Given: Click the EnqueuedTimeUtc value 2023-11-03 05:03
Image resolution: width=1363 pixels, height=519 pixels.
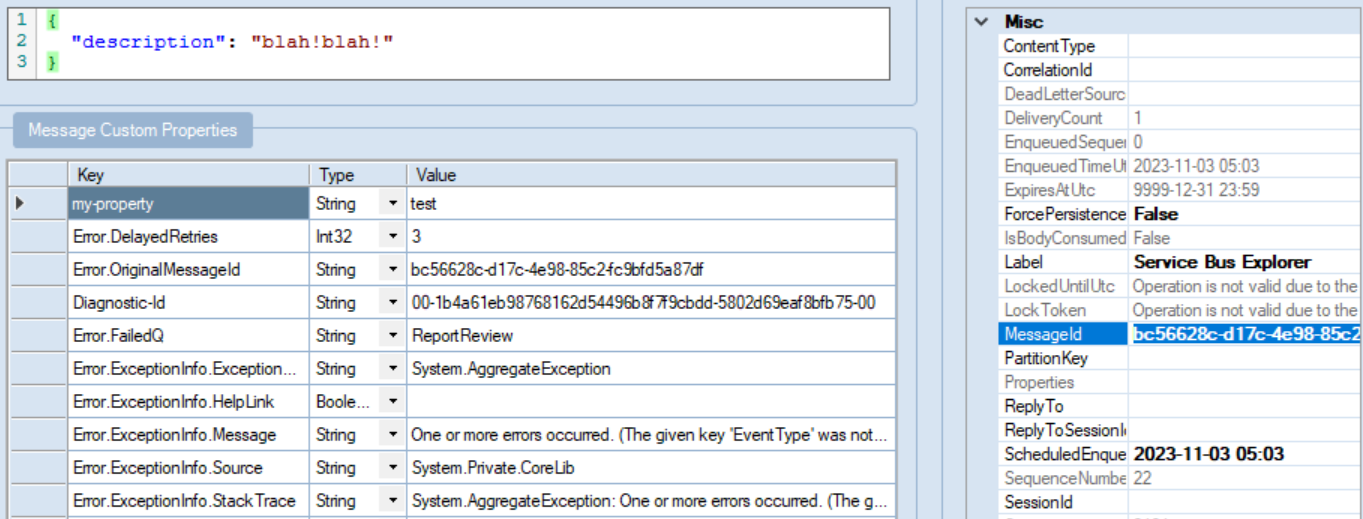Looking at the screenshot, I should tap(1245, 166).
